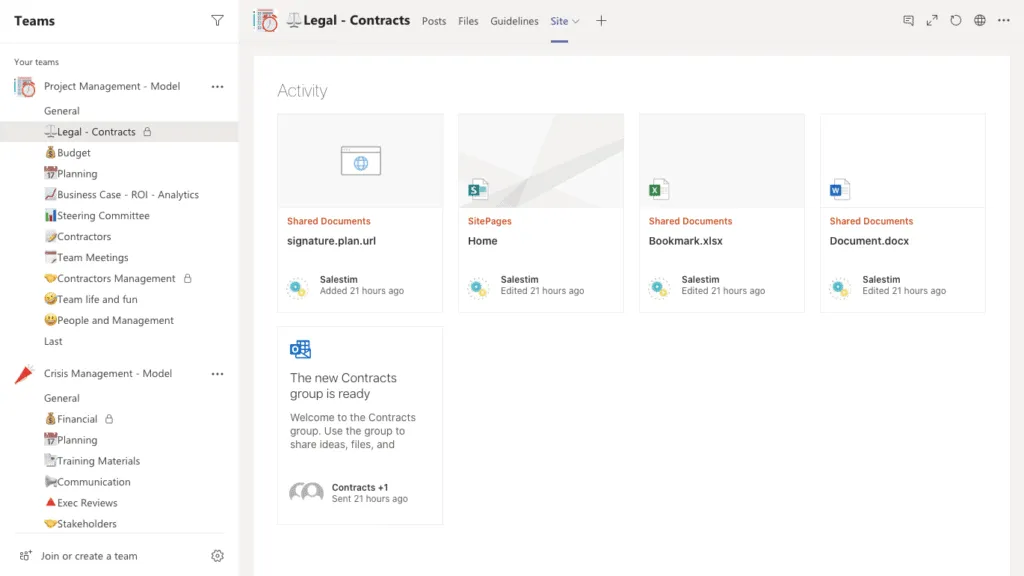Viewport: 1024px width, 576px height.
Task: Click the Word icon on Document.docx card
Action: coord(839,189)
